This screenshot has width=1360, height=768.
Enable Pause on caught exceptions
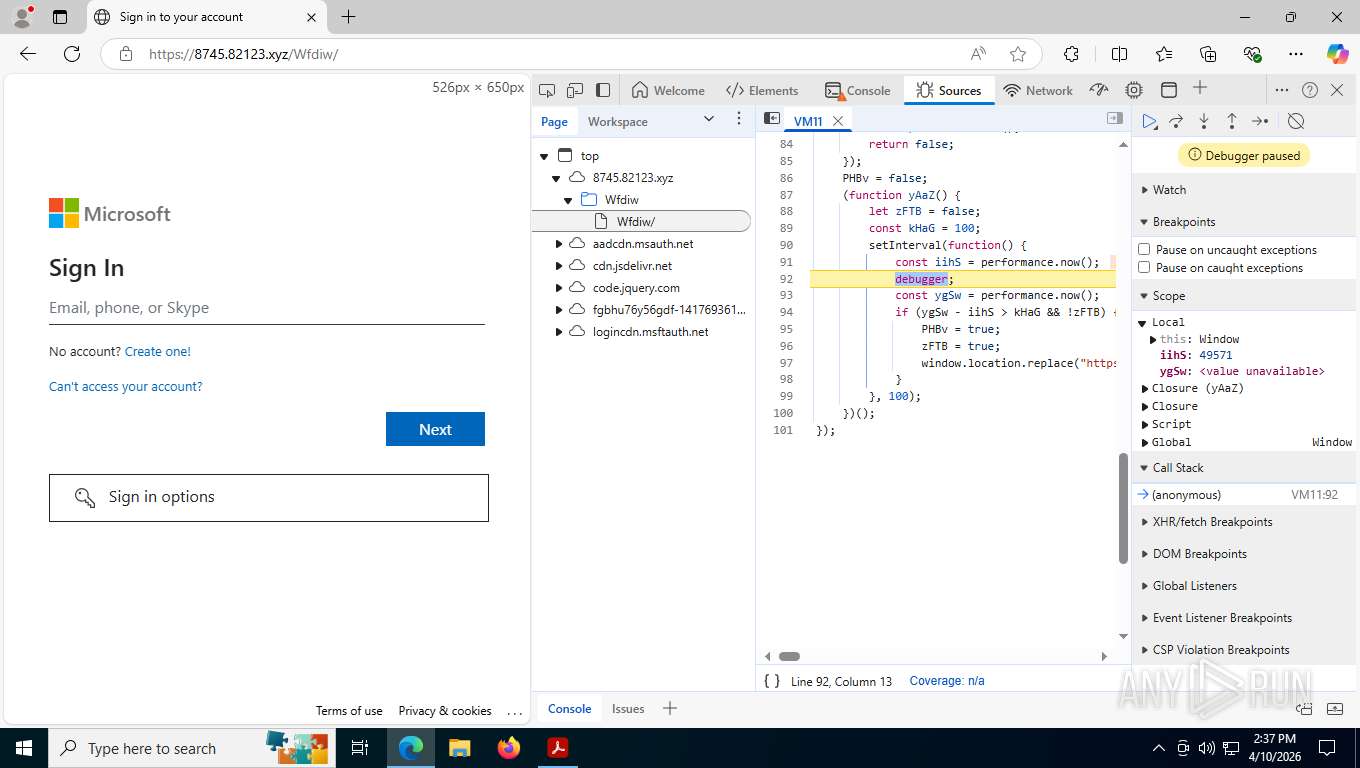[x=1144, y=267]
